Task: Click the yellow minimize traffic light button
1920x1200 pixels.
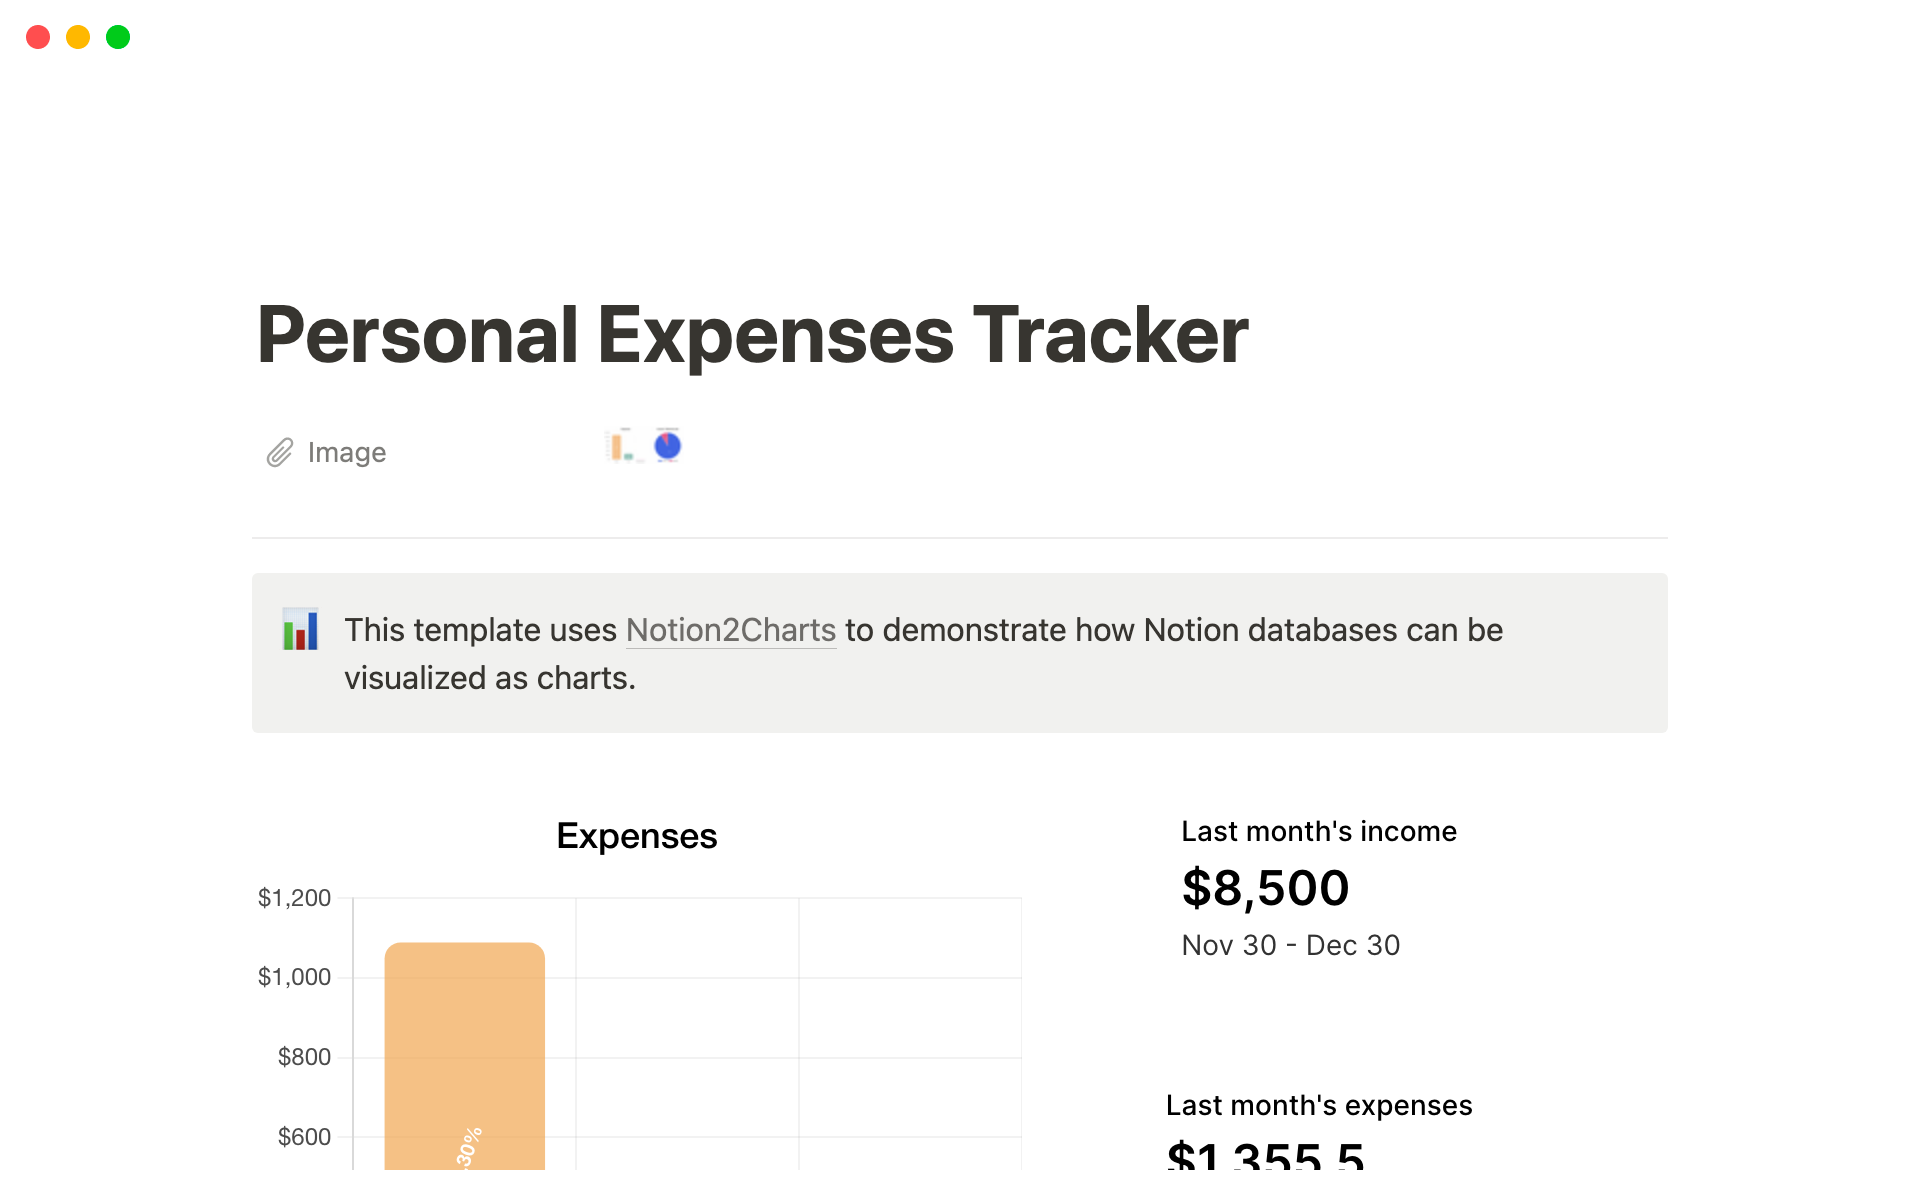Action: [x=78, y=37]
